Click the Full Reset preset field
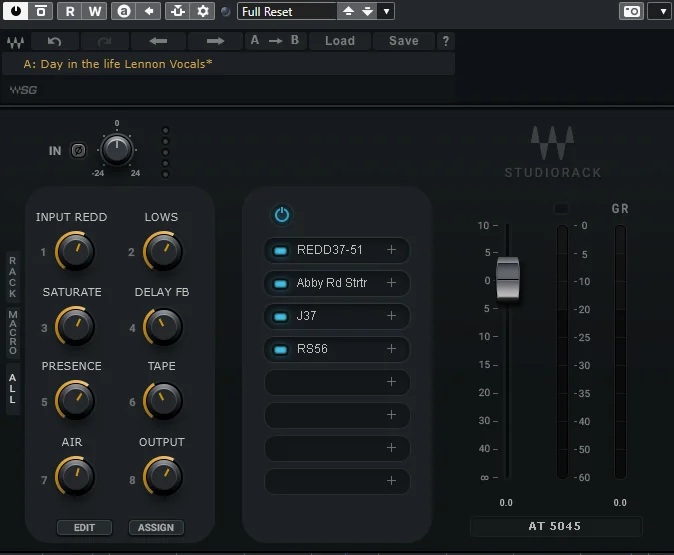 (x=287, y=11)
